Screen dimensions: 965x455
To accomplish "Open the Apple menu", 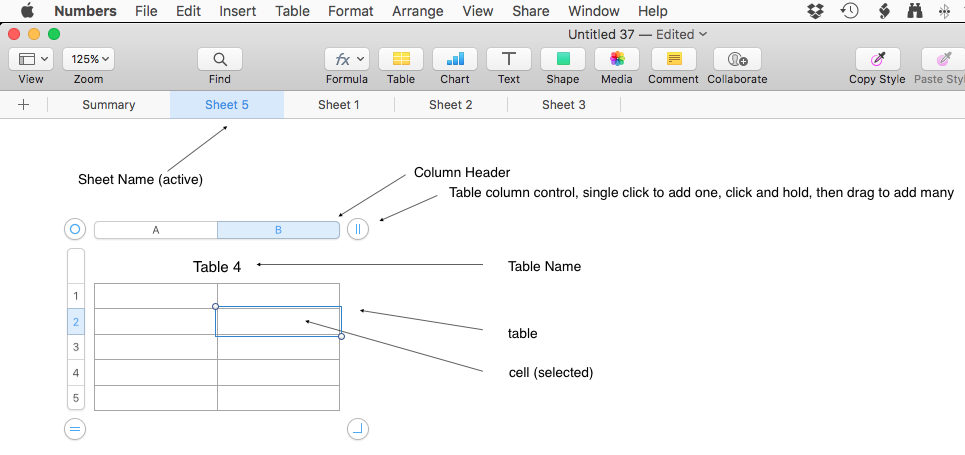I will pyautogui.click(x=28, y=10).
